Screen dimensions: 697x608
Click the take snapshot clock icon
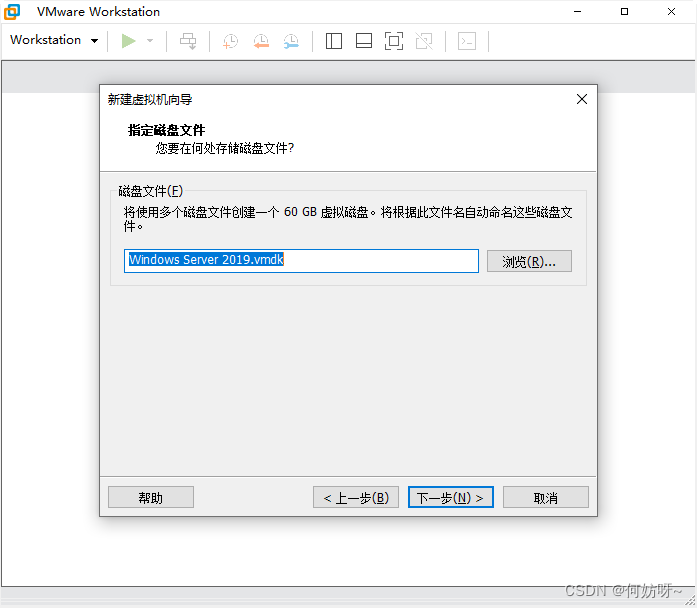pyautogui.click(x=230, y=41)
